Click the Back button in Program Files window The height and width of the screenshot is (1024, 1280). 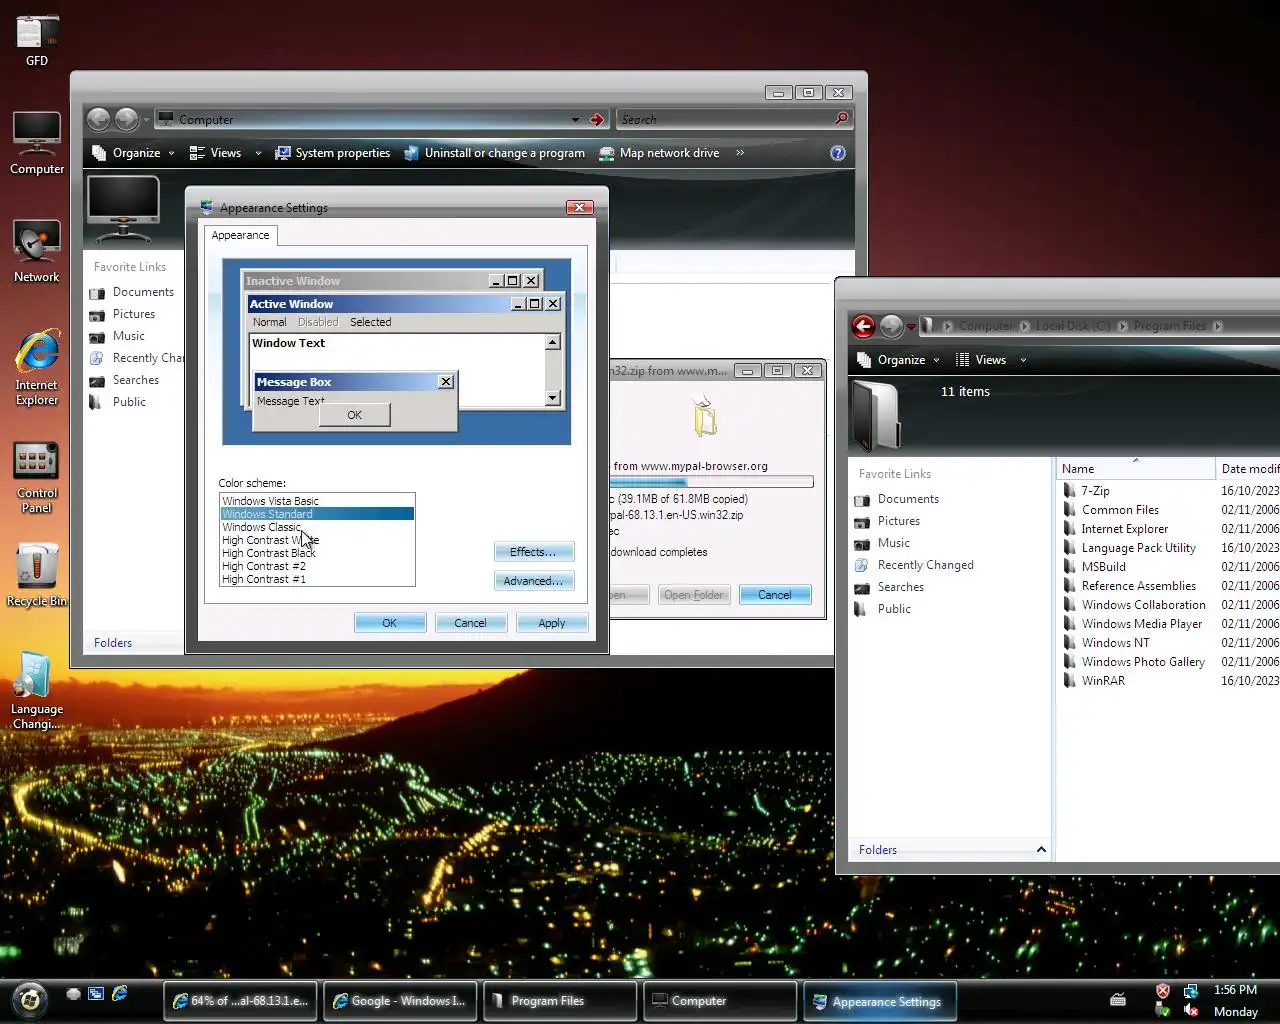tap(863, 326)
